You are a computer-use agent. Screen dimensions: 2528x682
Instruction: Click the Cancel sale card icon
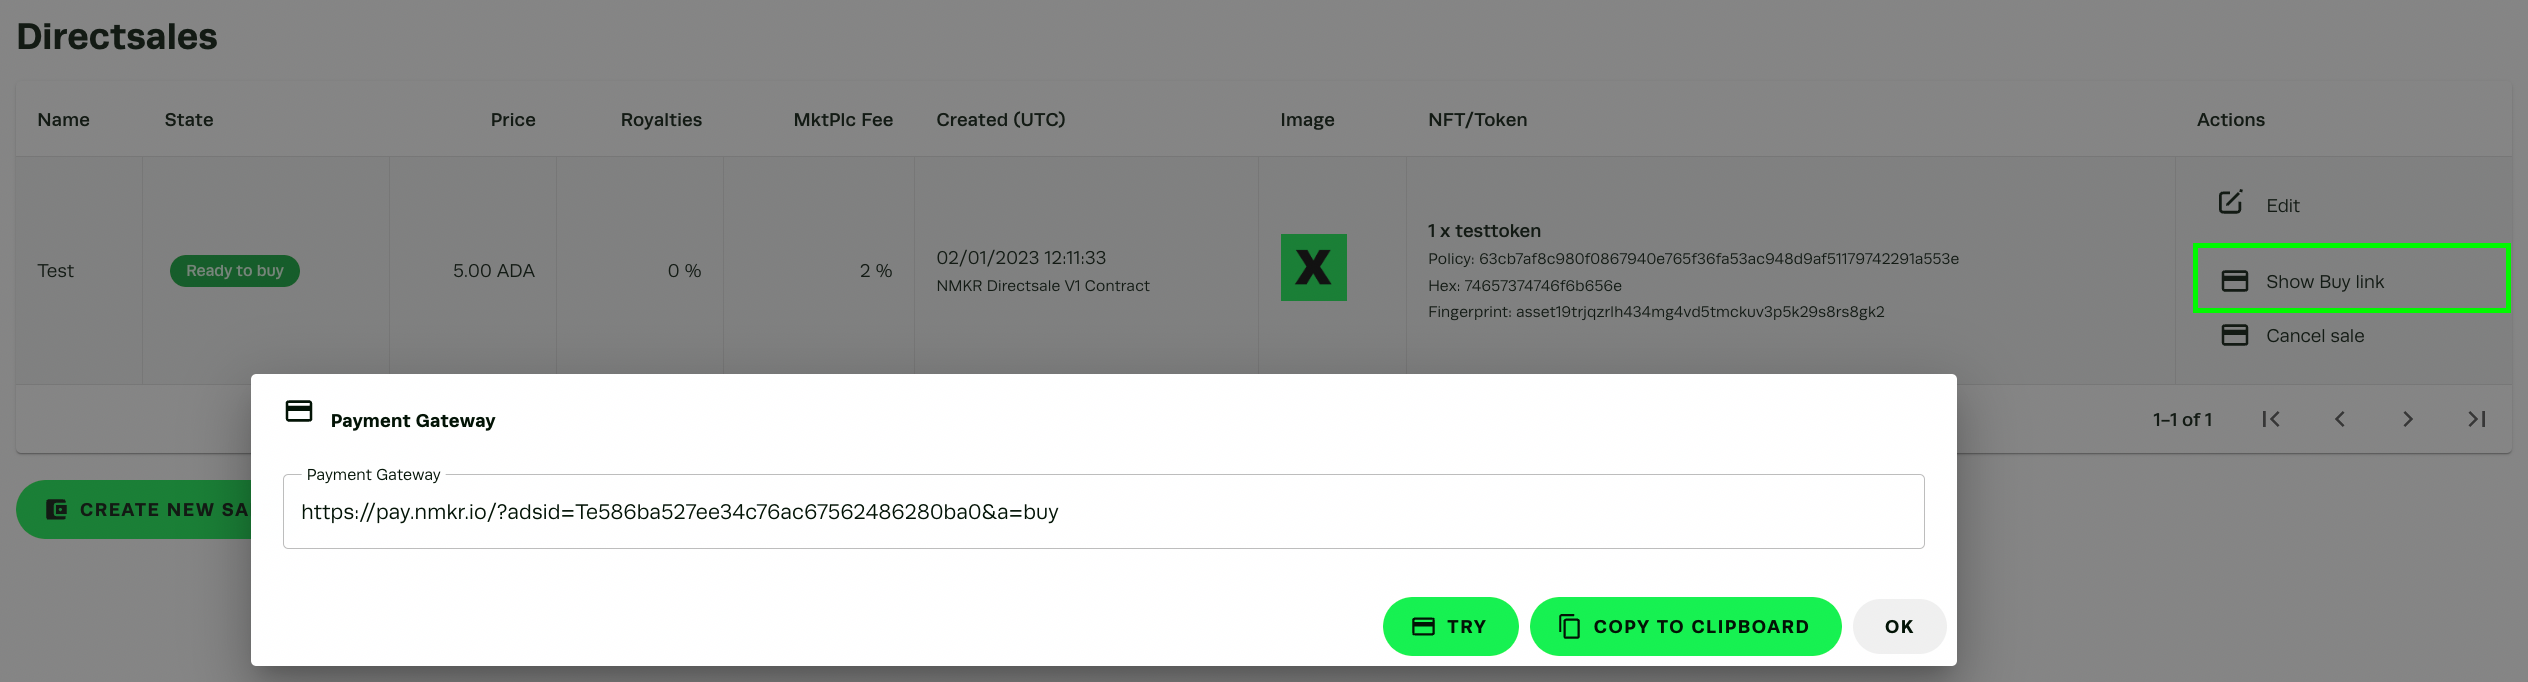[2234, 335]
